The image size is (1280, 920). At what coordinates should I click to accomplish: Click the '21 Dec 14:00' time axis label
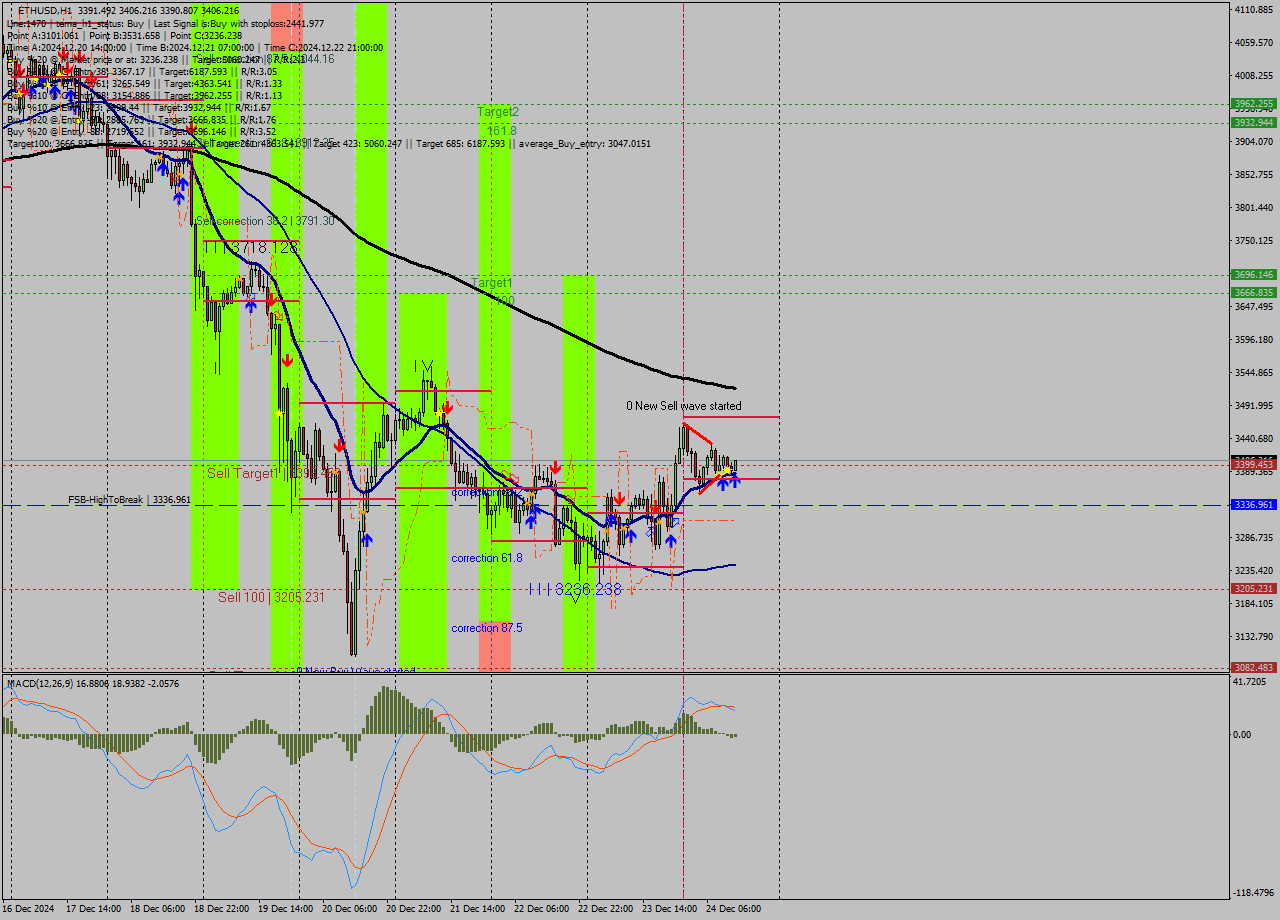point(478,909)
